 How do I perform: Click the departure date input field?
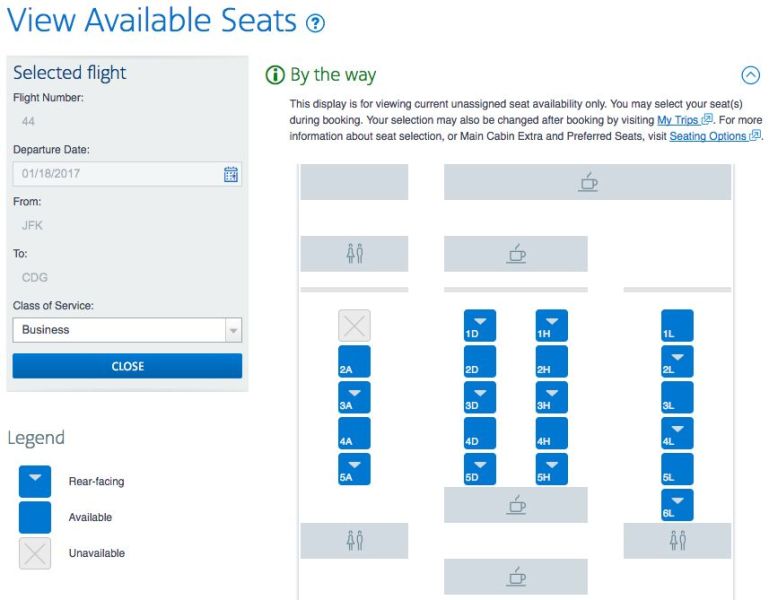coord(117,174)
